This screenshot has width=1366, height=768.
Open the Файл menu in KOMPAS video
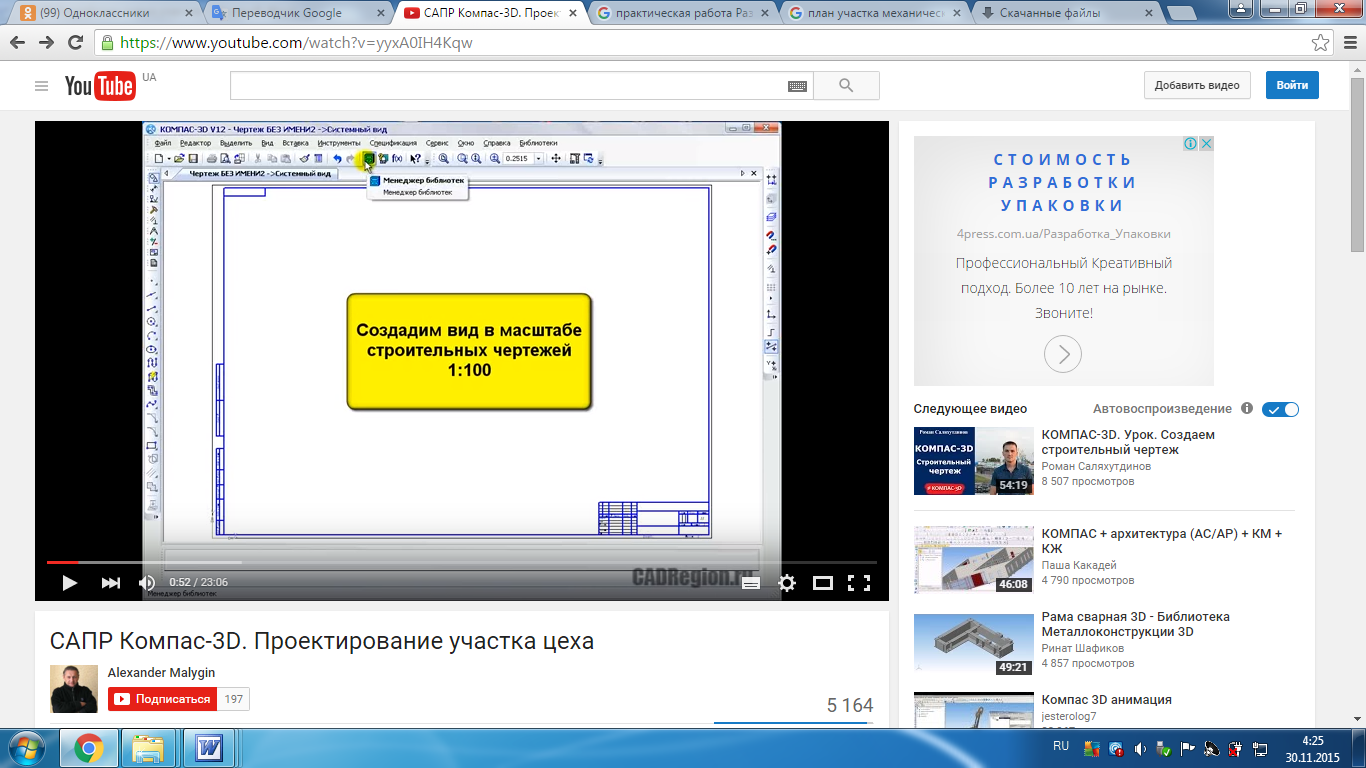point(163,143)
